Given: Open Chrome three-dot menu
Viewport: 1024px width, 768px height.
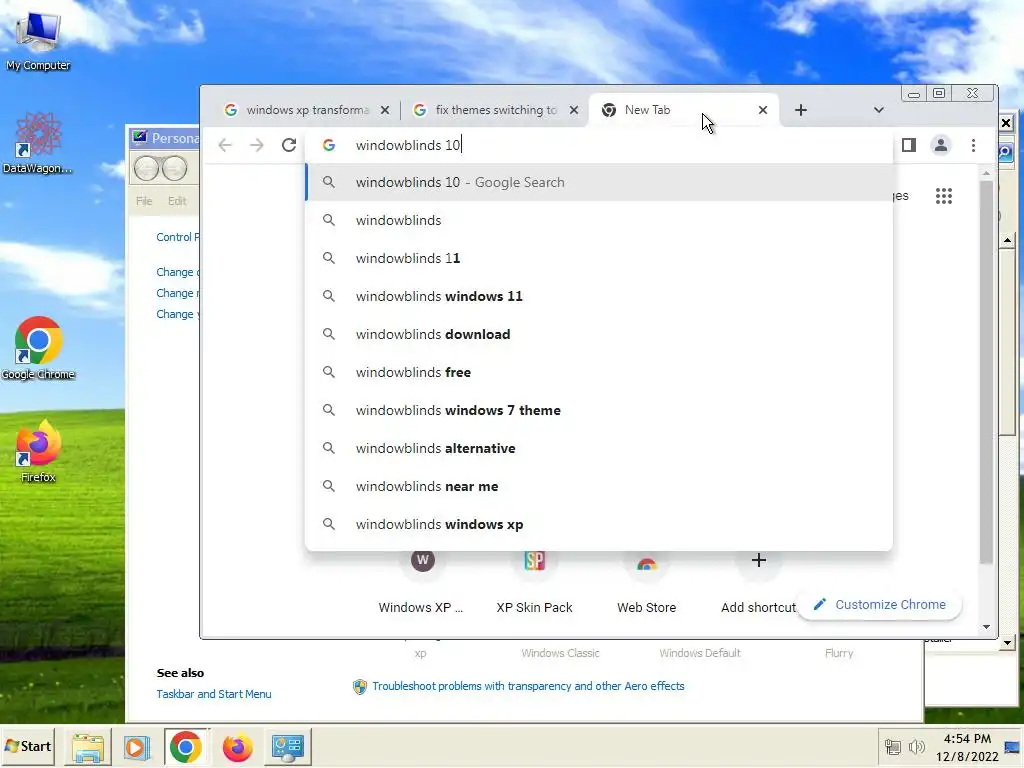Looking at the screenshot, I should tap(973, 145).
